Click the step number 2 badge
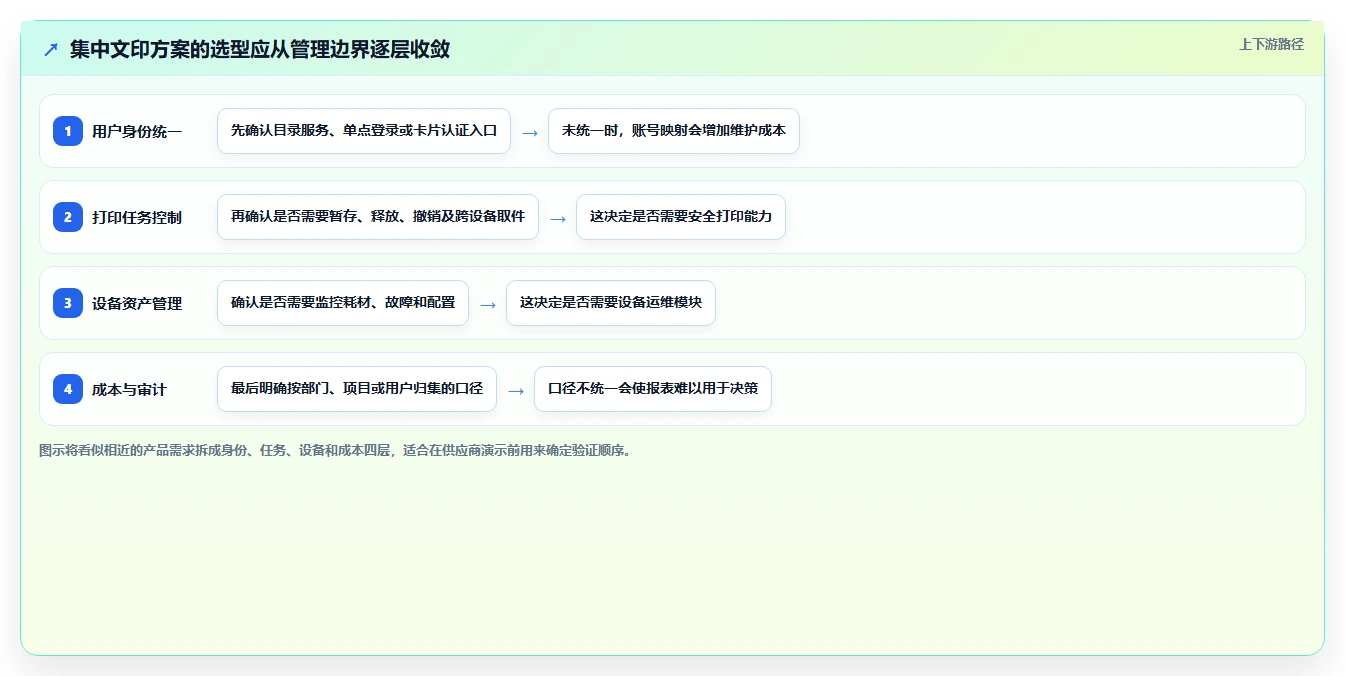Screen dimensions: 1345x676 [68, 216]
